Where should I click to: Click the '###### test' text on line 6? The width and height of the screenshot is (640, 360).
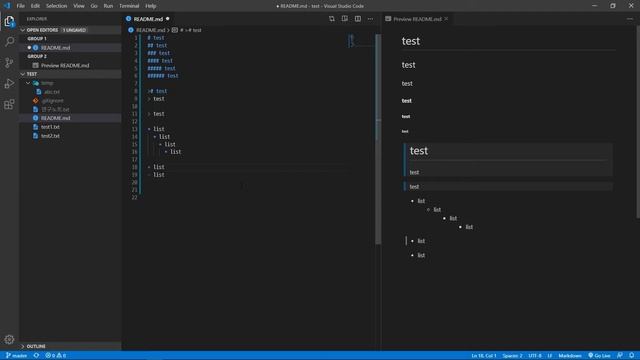coord(163,76)
